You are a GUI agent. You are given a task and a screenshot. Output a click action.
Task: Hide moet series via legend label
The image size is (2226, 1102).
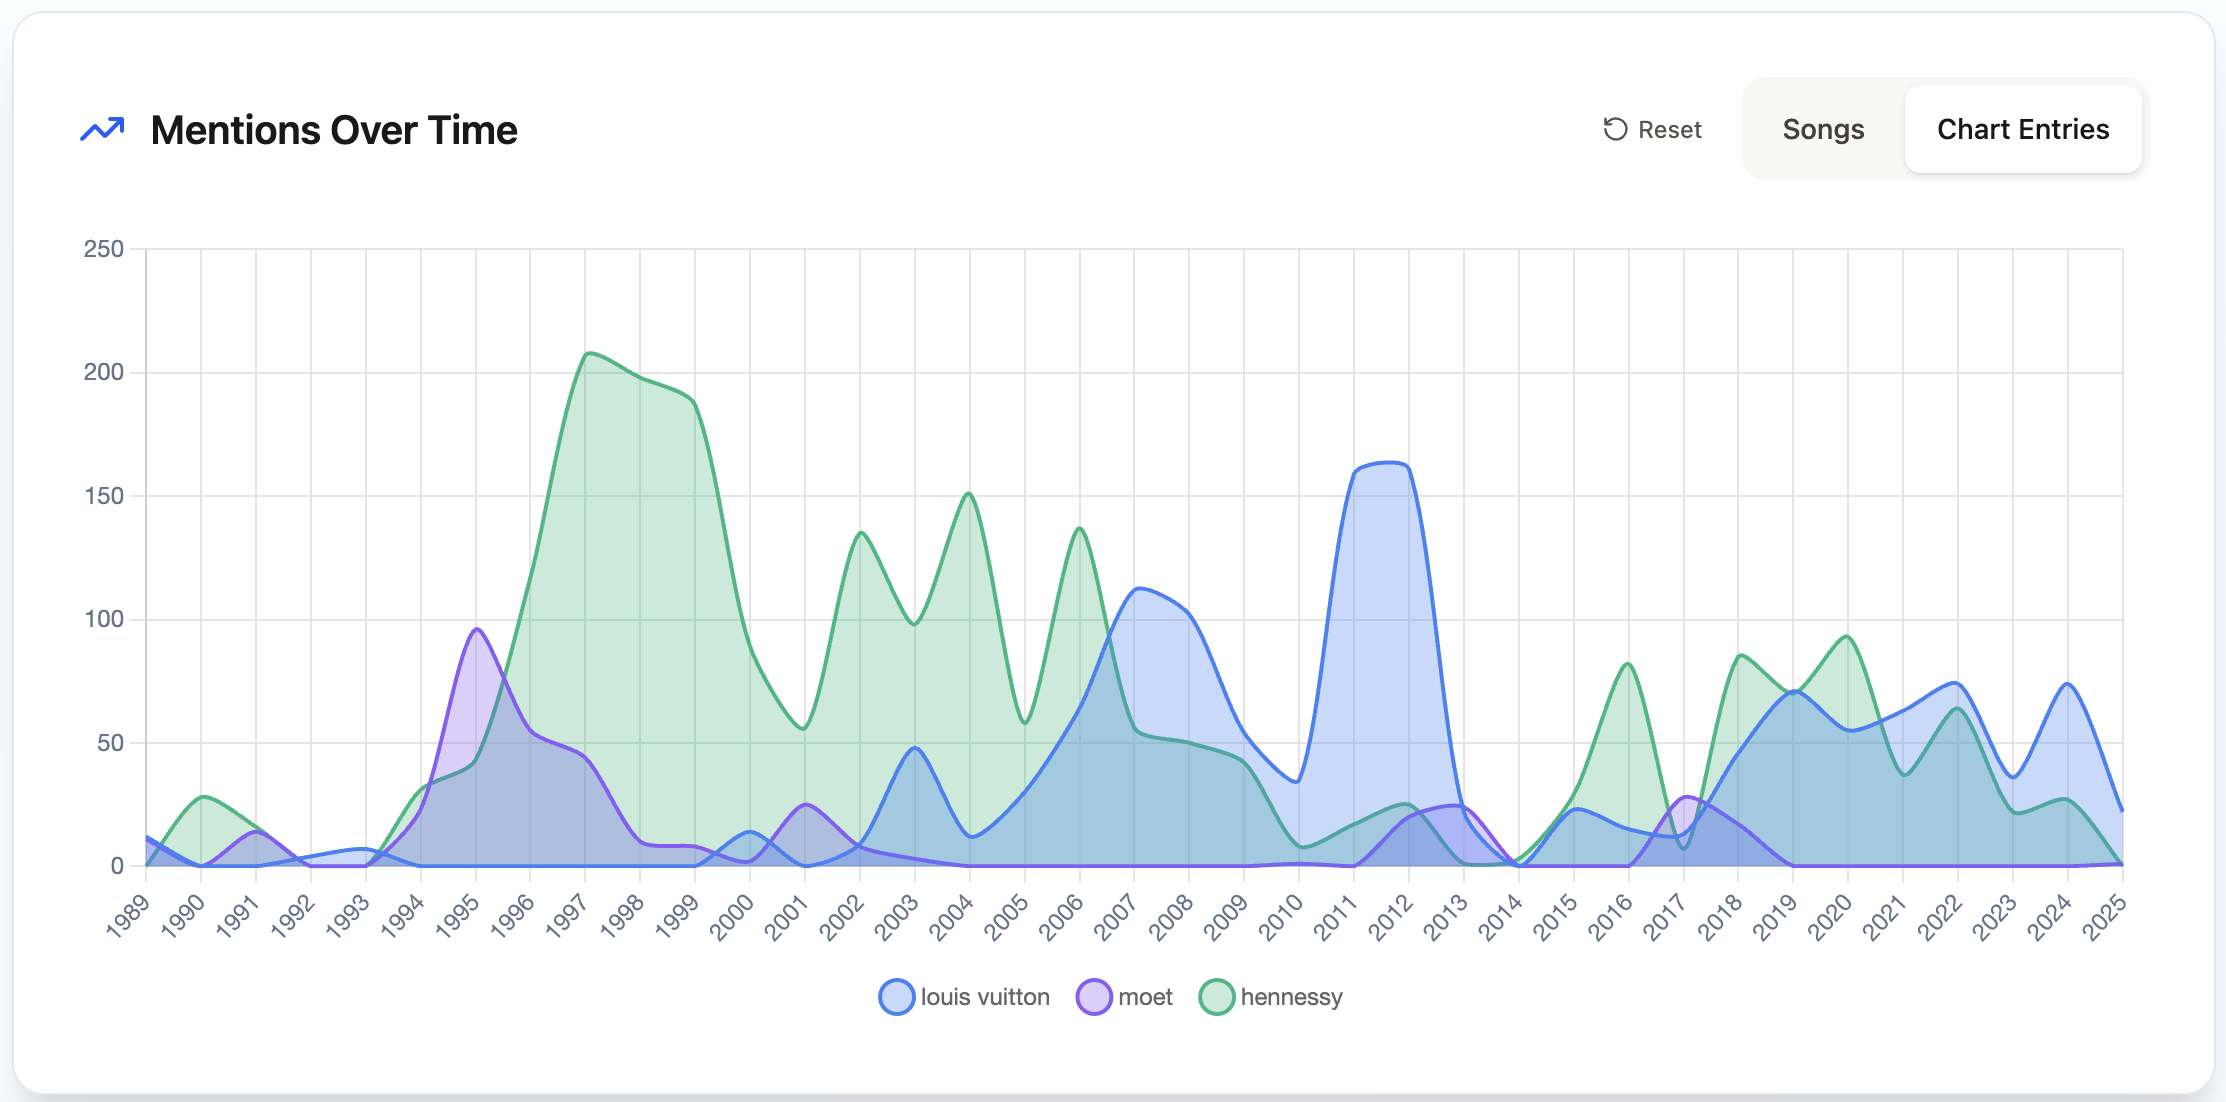point(1145,997)
